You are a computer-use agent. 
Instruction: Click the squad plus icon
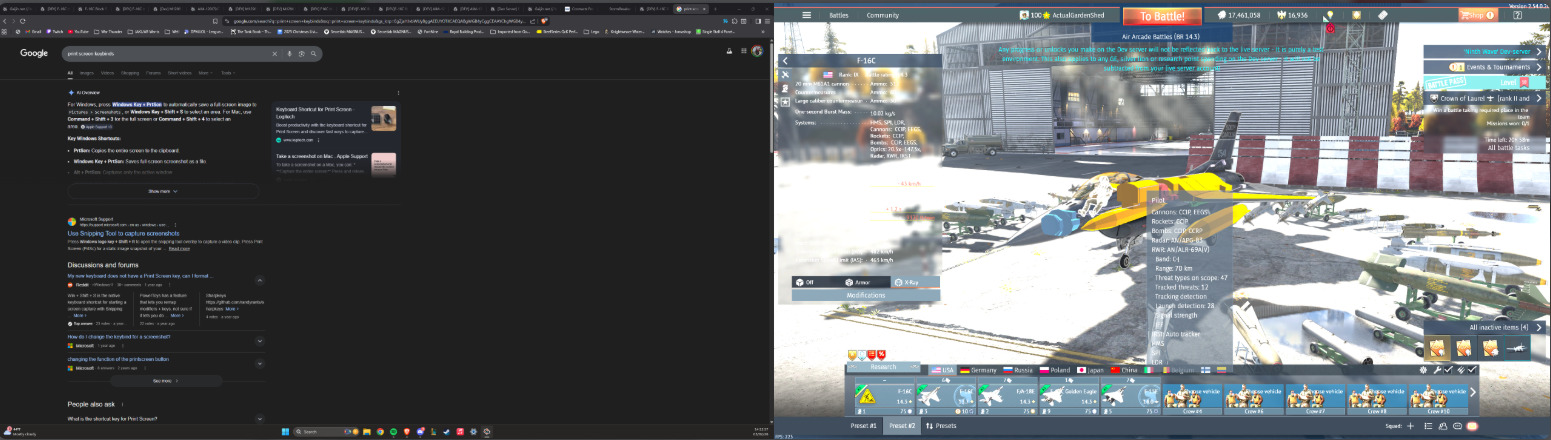(1410, 426)
